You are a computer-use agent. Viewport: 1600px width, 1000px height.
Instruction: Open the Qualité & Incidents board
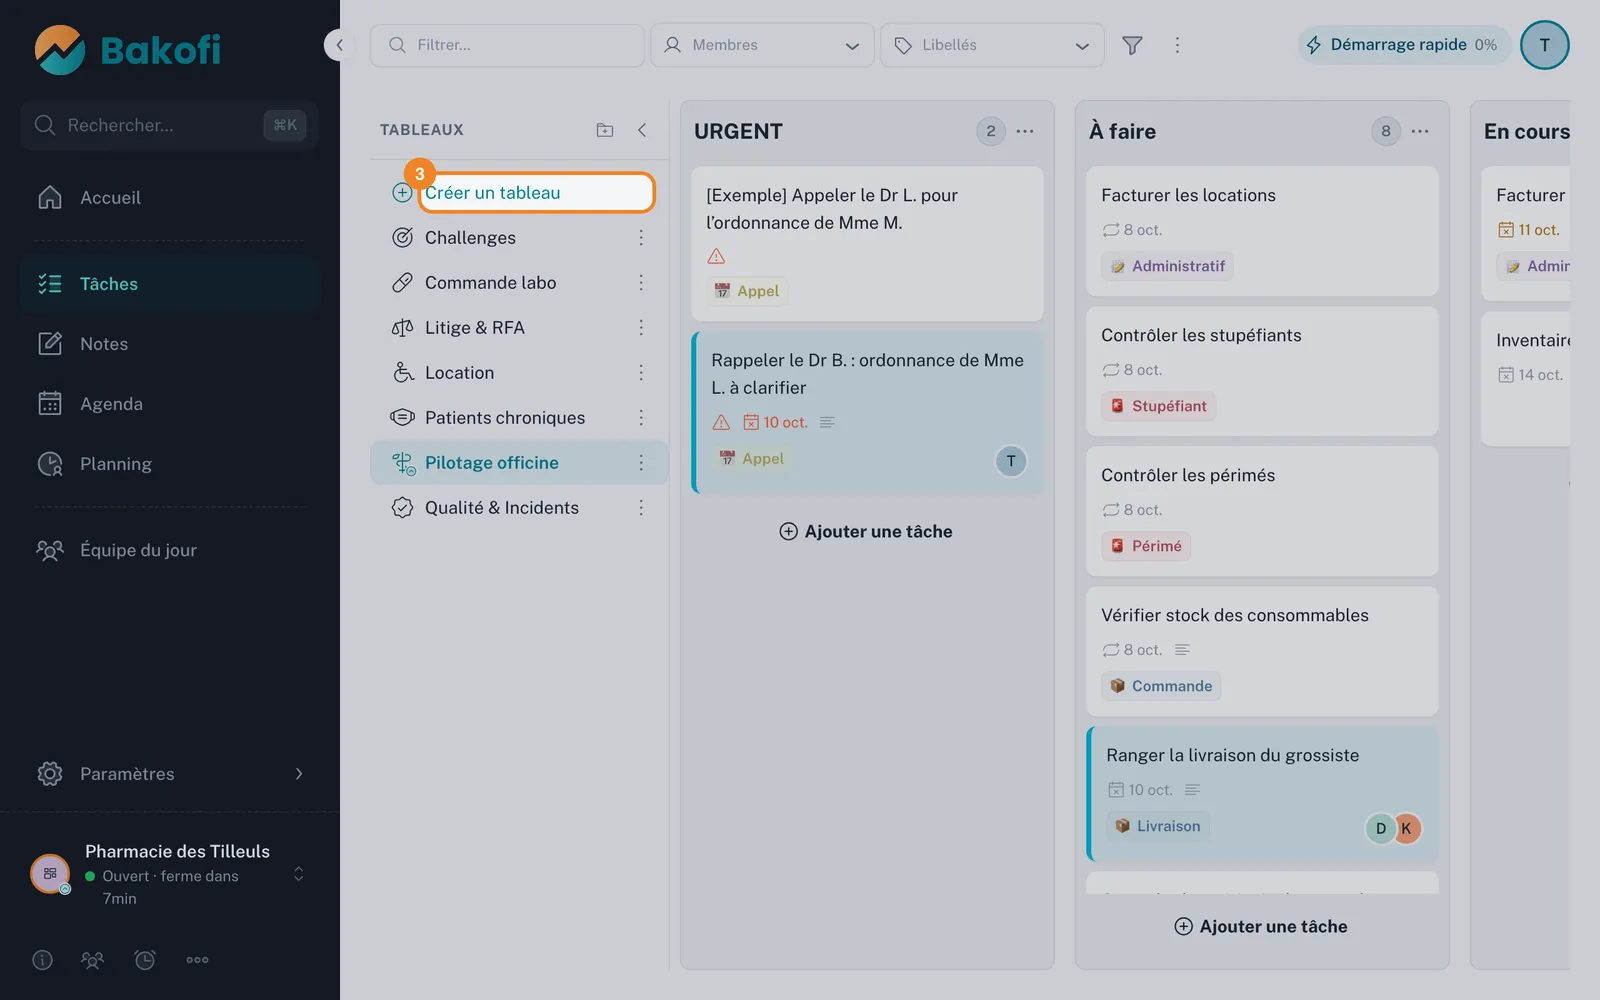click(x=519, y=508)
